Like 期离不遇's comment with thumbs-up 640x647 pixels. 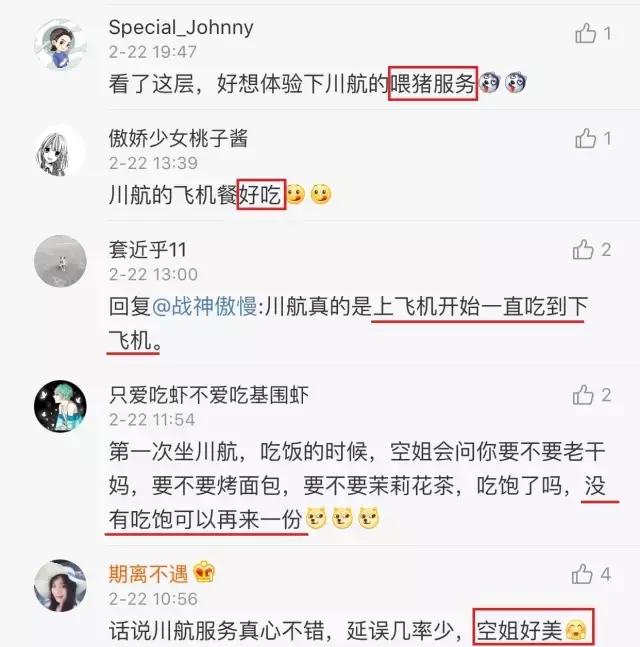point(582,574)
